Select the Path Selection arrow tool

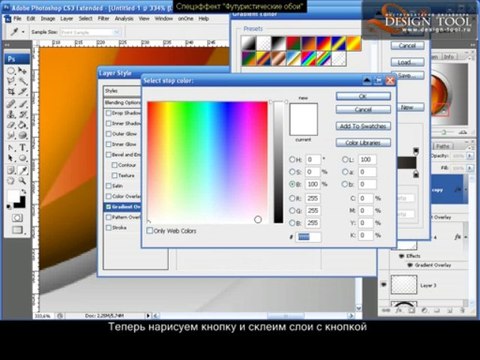click(x=11, y=158)
